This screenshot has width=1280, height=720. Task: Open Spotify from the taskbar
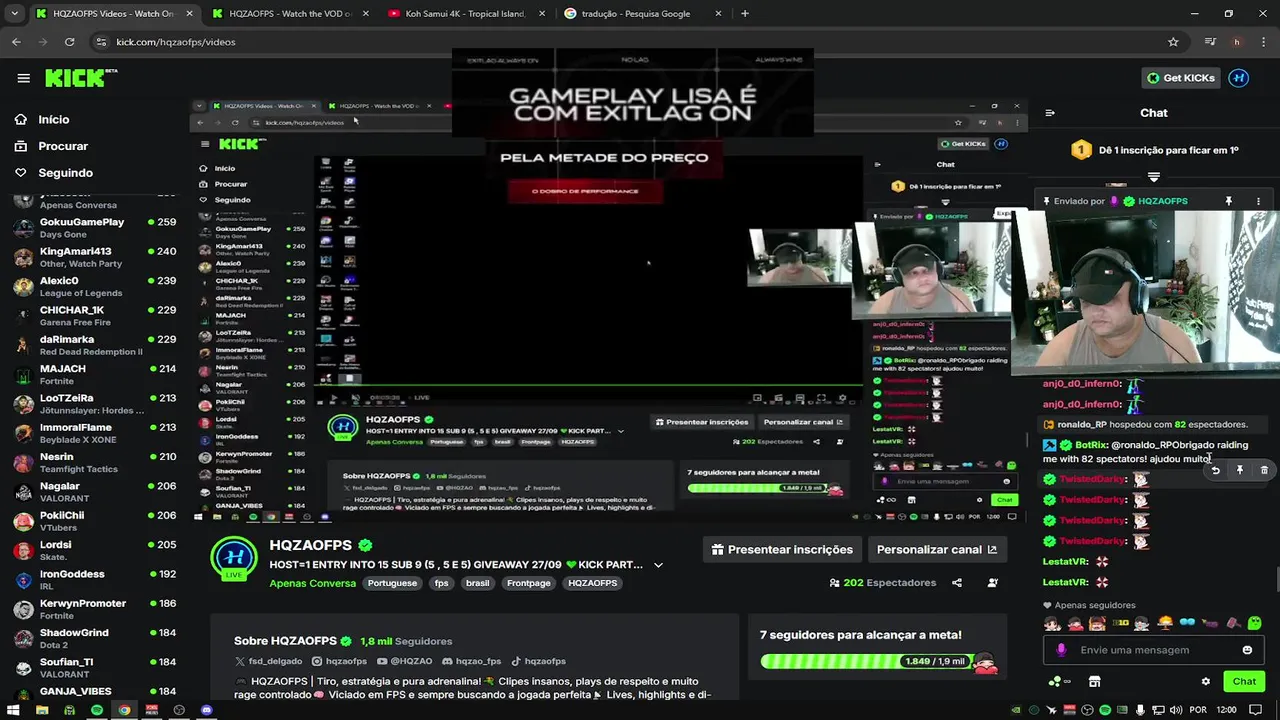coord(97,710)
